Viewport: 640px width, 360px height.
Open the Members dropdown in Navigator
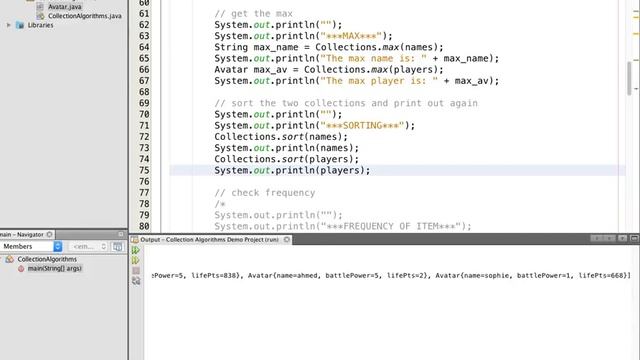tap(31, 247)
